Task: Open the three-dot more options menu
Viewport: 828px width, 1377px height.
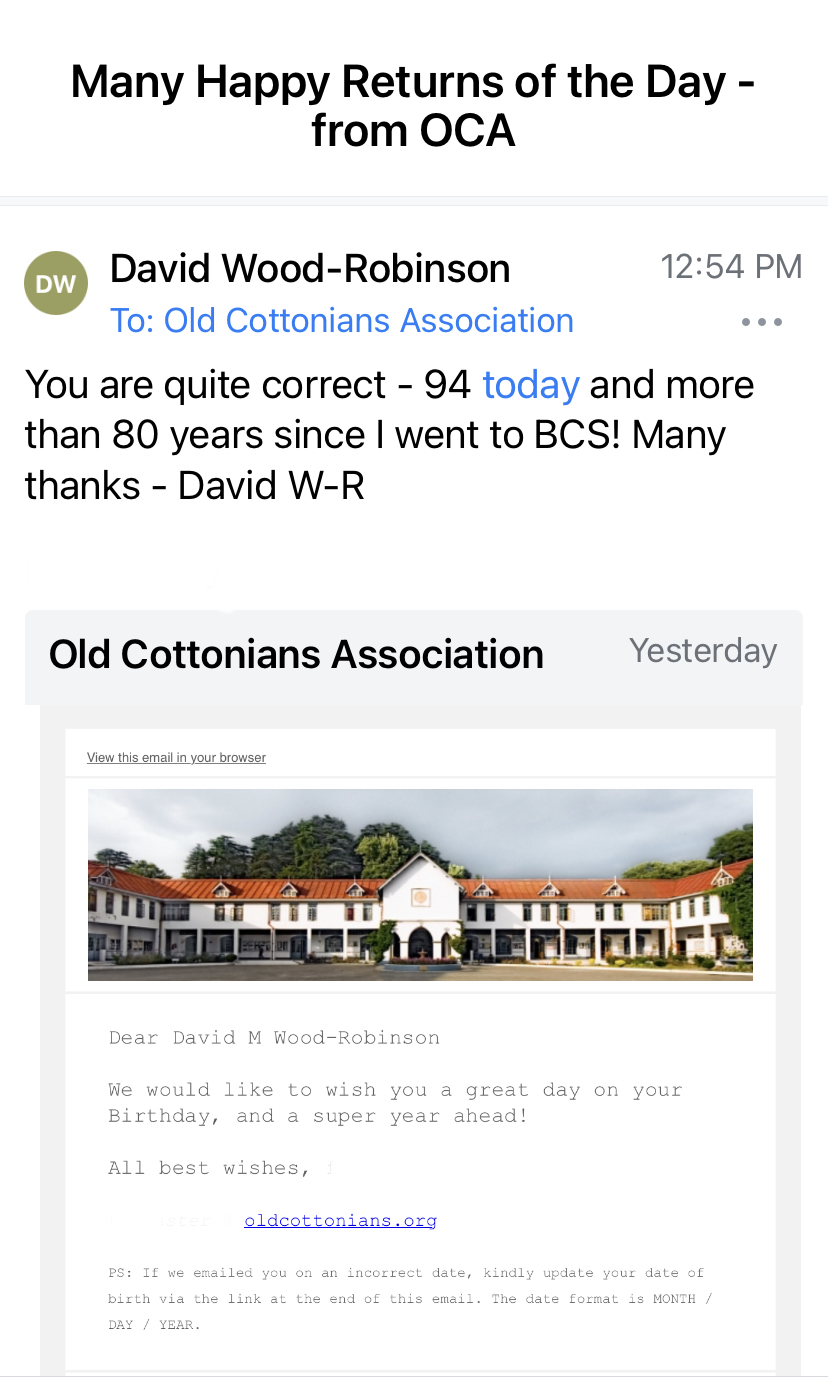Action: pyautogui.click(x=762, y=322)
